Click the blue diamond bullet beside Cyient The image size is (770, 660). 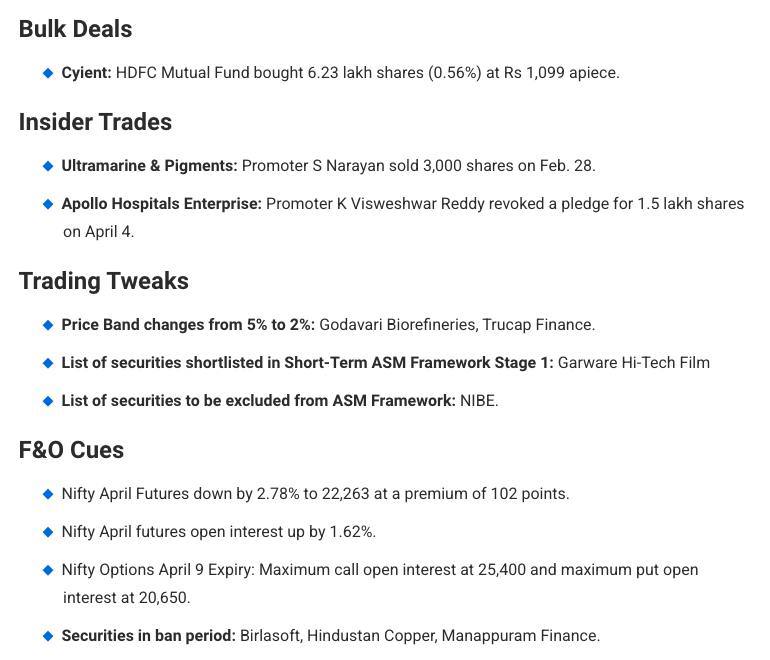(x=48, y=73)
